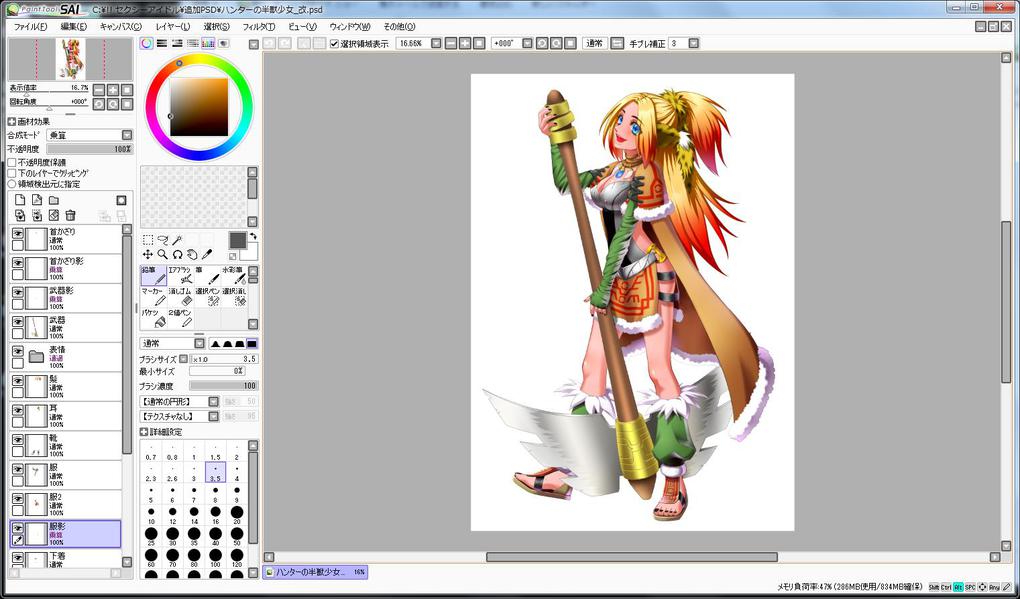Enable 不透明度保護 checkbox

click(x=12, y=163)
